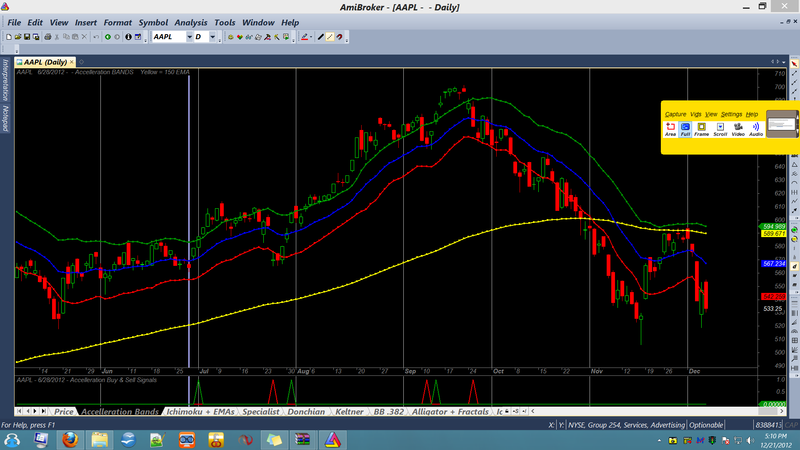Open Settings menu in the capture widget
800x450 pixels.
point(731,114)
